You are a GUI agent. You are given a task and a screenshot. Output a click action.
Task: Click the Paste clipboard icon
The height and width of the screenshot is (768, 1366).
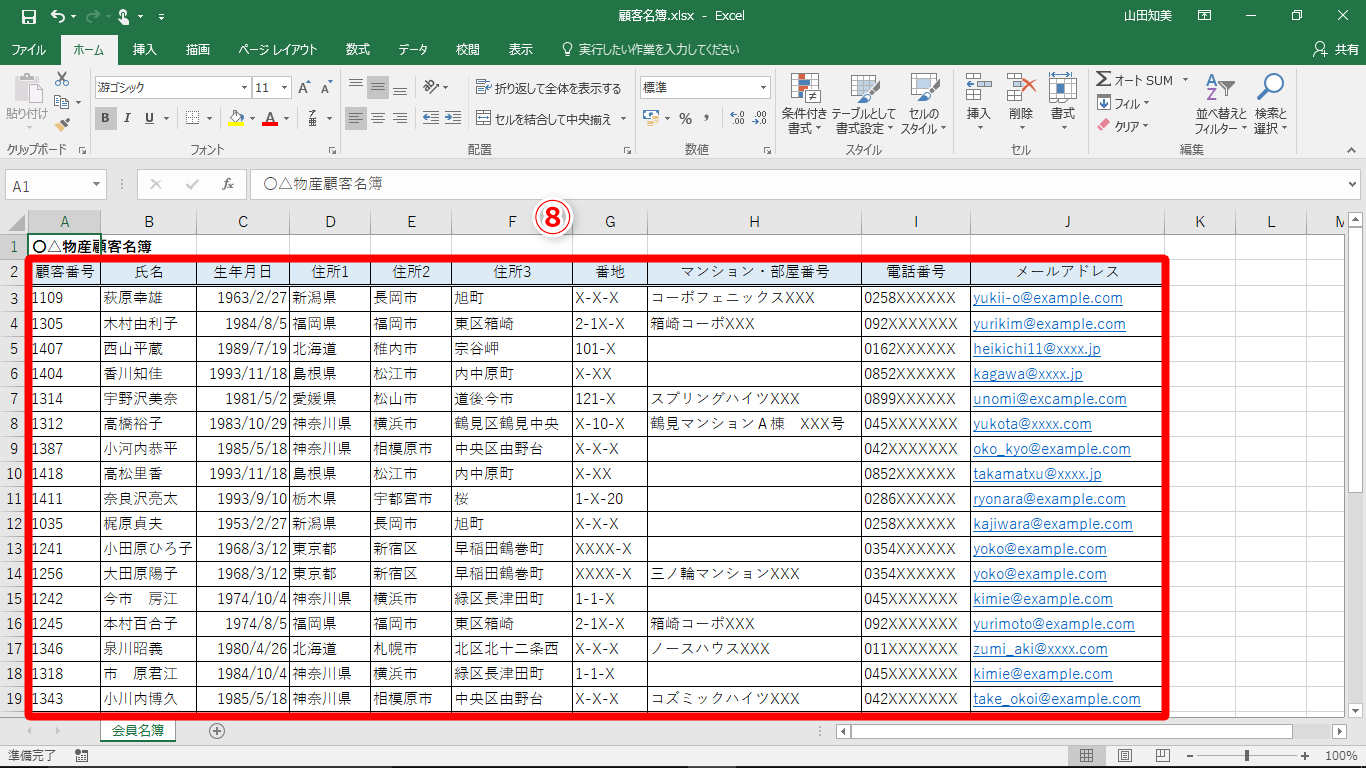coord(27,90)
